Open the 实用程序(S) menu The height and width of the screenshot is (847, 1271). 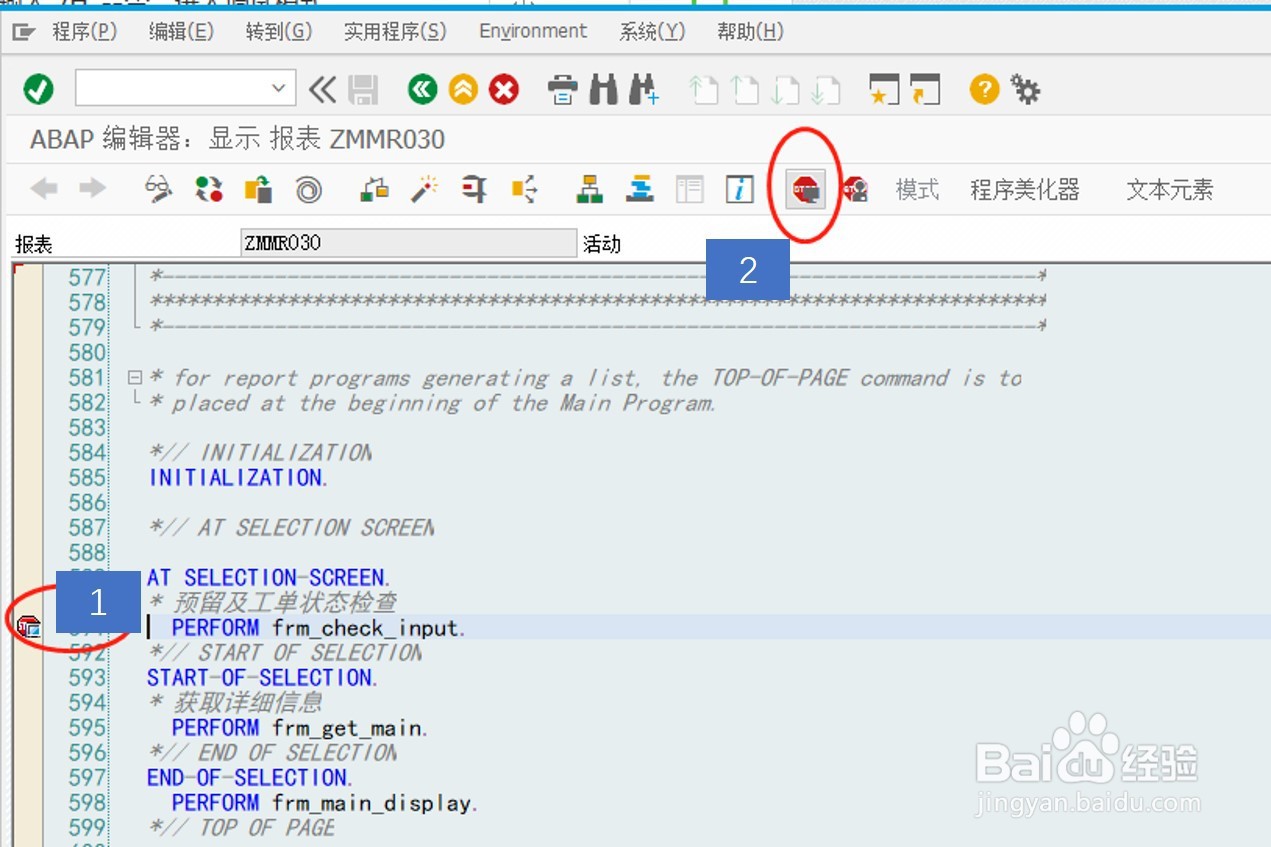coord(395,31)
